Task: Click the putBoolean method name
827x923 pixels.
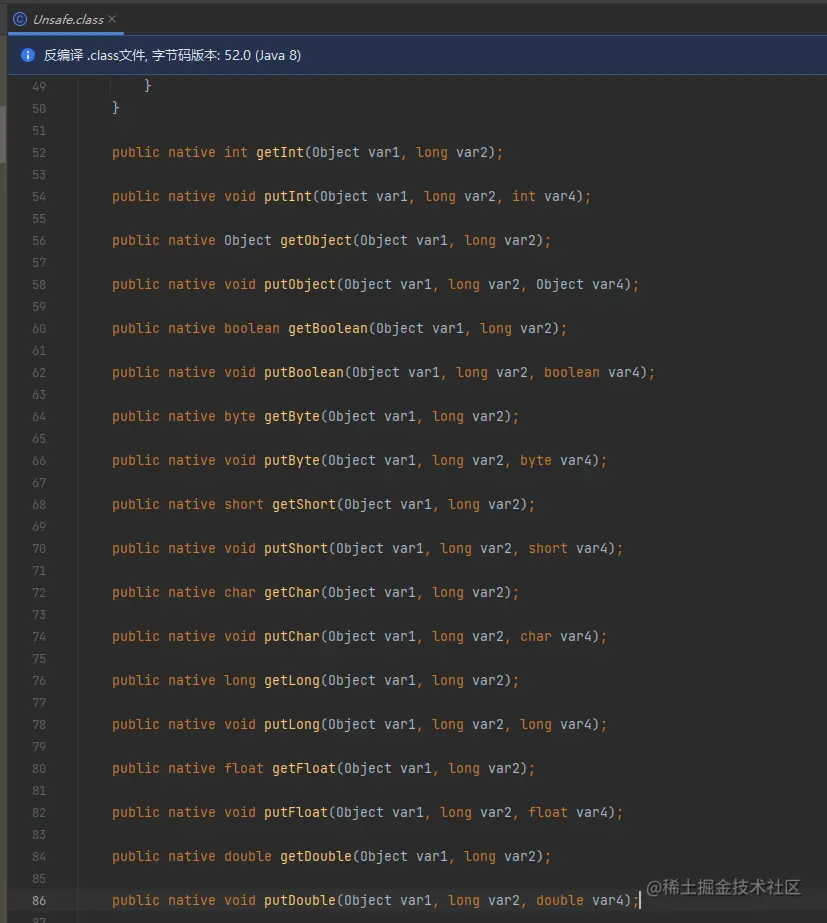Action: (x=304, y=373)
